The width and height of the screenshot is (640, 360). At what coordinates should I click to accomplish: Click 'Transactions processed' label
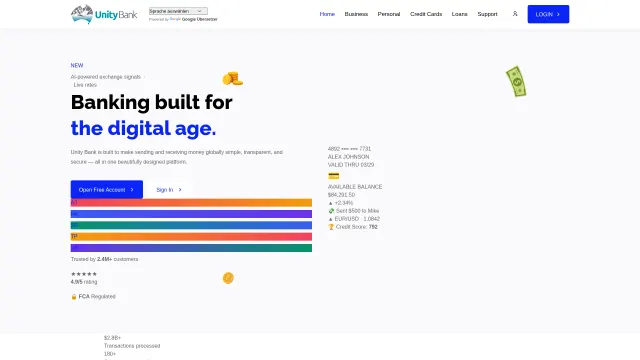(132, 346)
